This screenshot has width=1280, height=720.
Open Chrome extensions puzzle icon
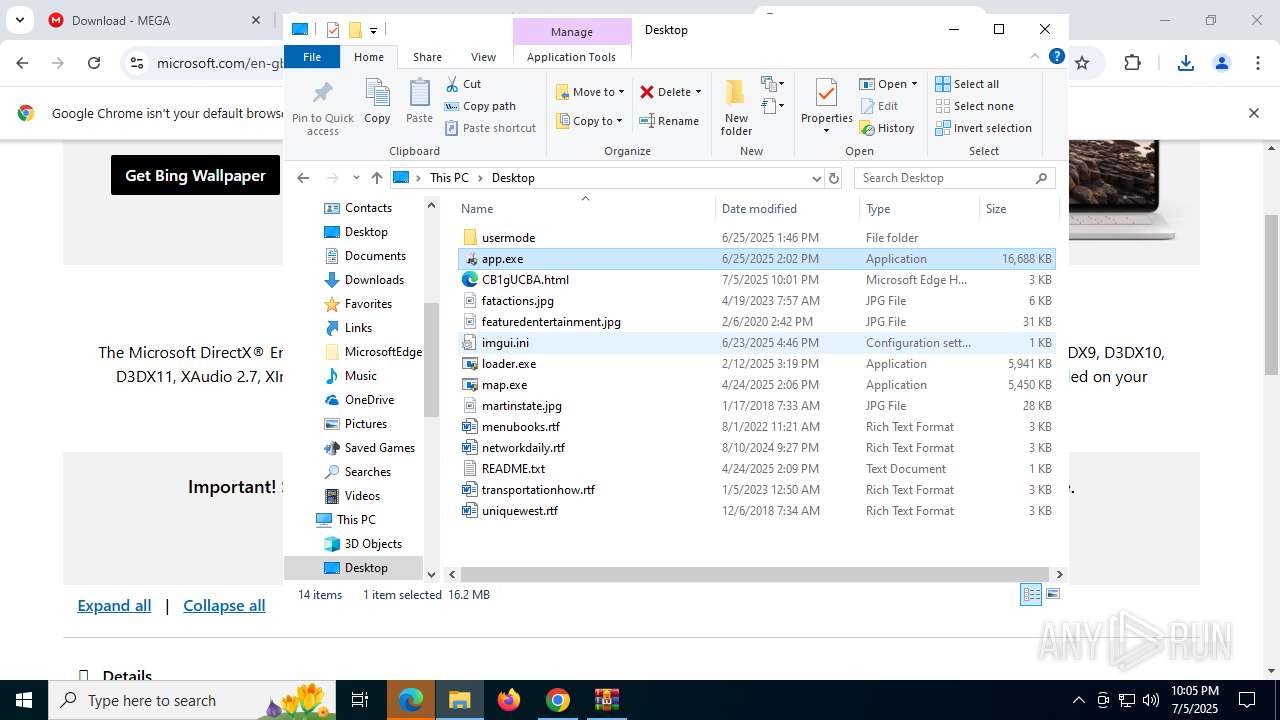click(1132, 63)
